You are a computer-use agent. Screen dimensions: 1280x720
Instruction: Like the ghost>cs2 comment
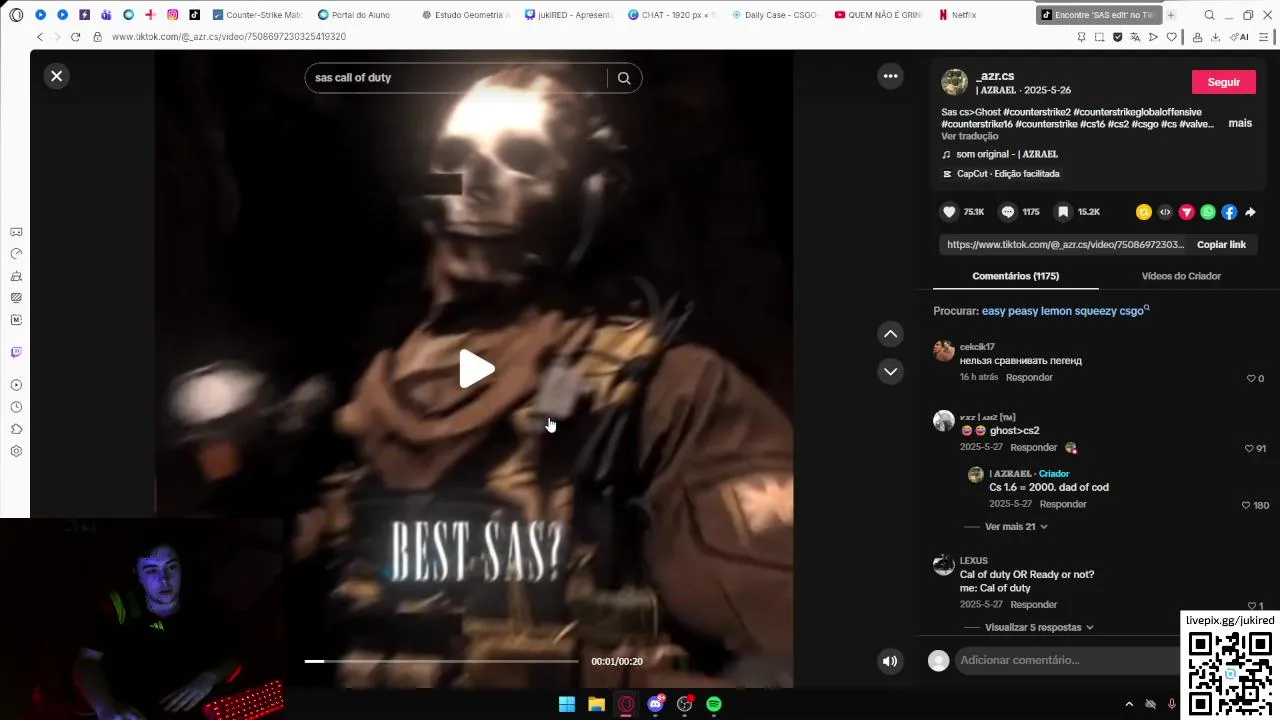(x=1249, y=448)
